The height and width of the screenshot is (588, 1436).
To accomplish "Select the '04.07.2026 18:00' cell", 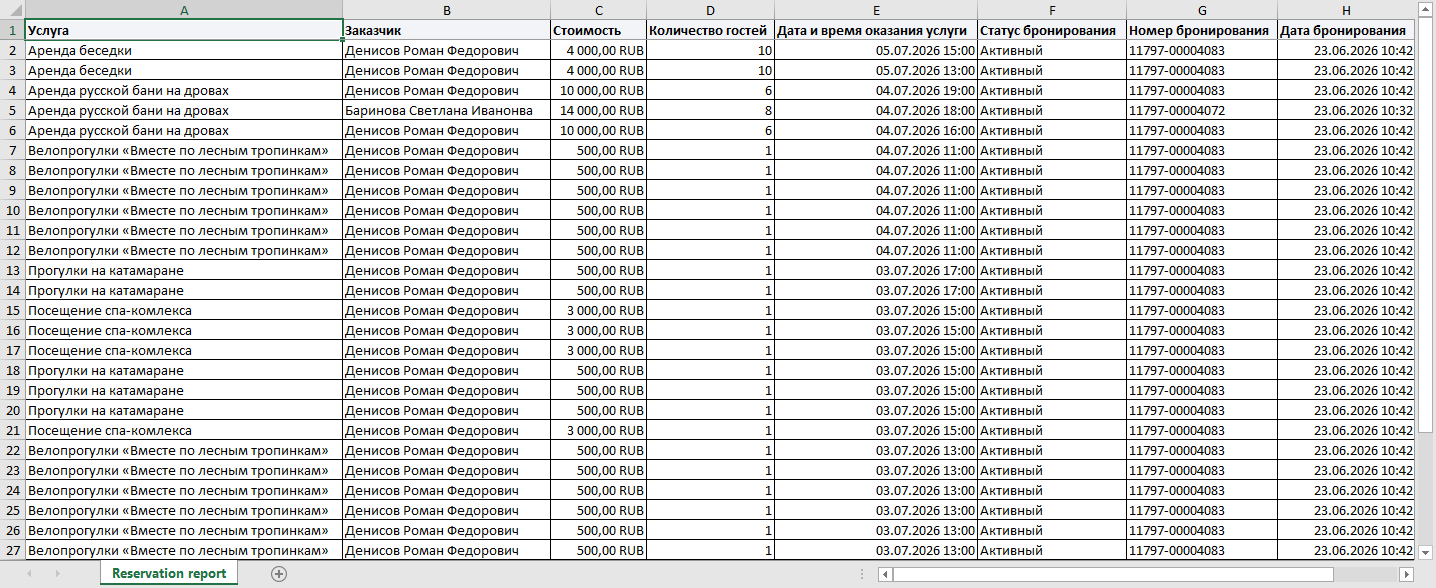I will tap(876, 110).
